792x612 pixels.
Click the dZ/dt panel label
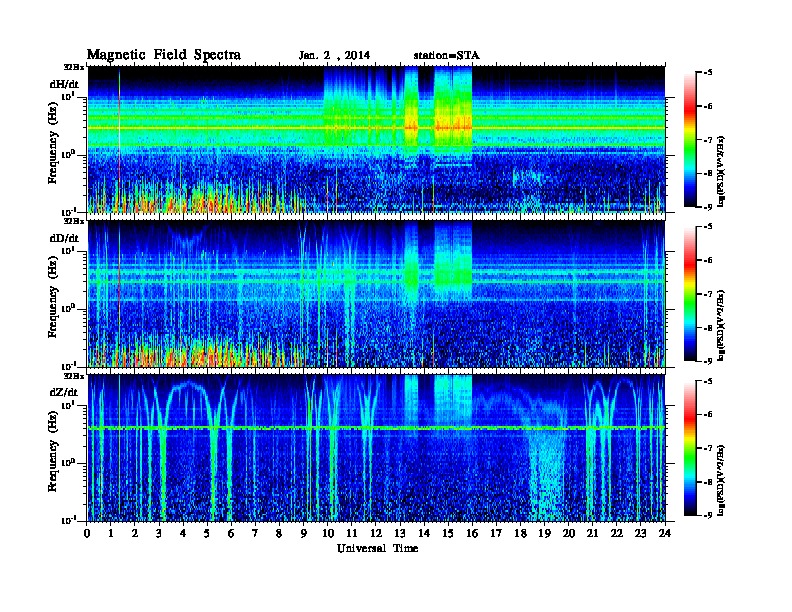click(x=64, y=392)
